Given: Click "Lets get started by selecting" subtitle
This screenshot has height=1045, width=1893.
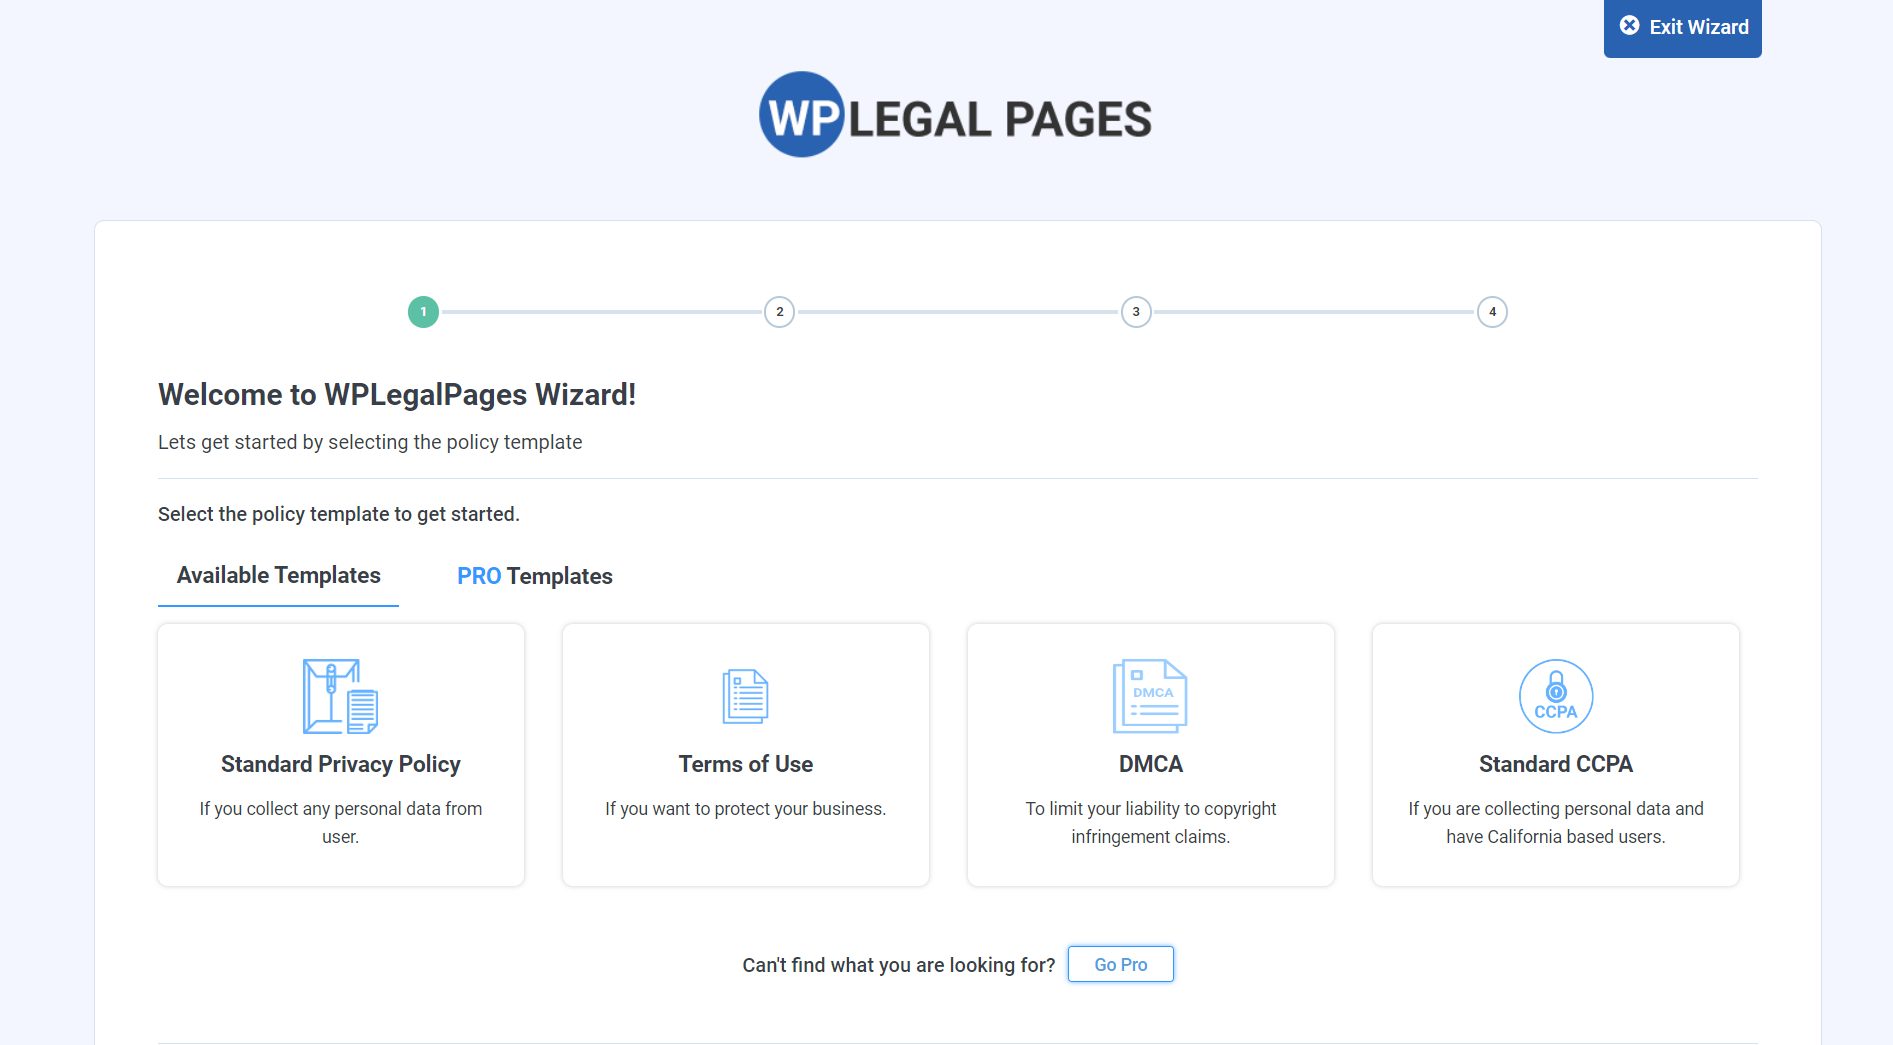Looking at the screenshot, I should [370, 442].
